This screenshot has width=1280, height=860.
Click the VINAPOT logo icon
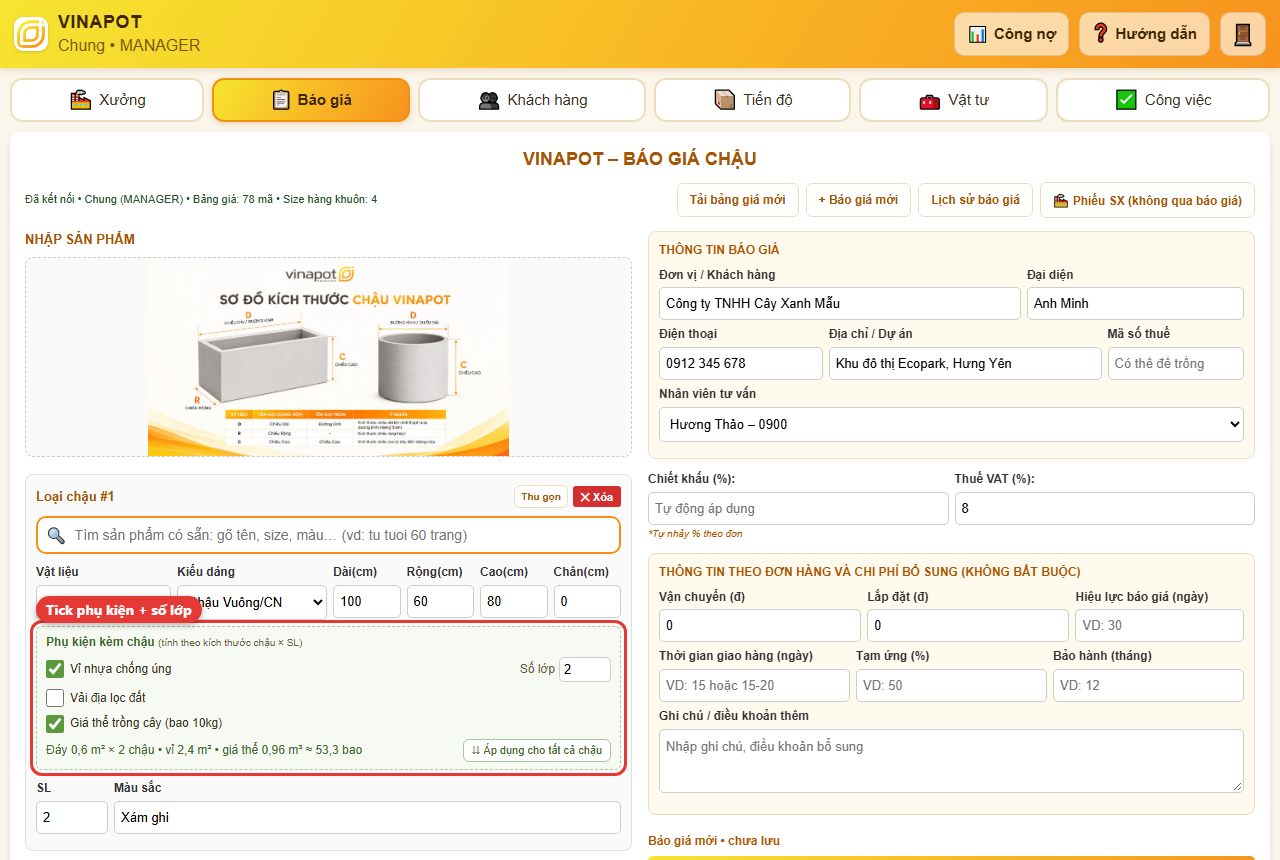[31, 34]
